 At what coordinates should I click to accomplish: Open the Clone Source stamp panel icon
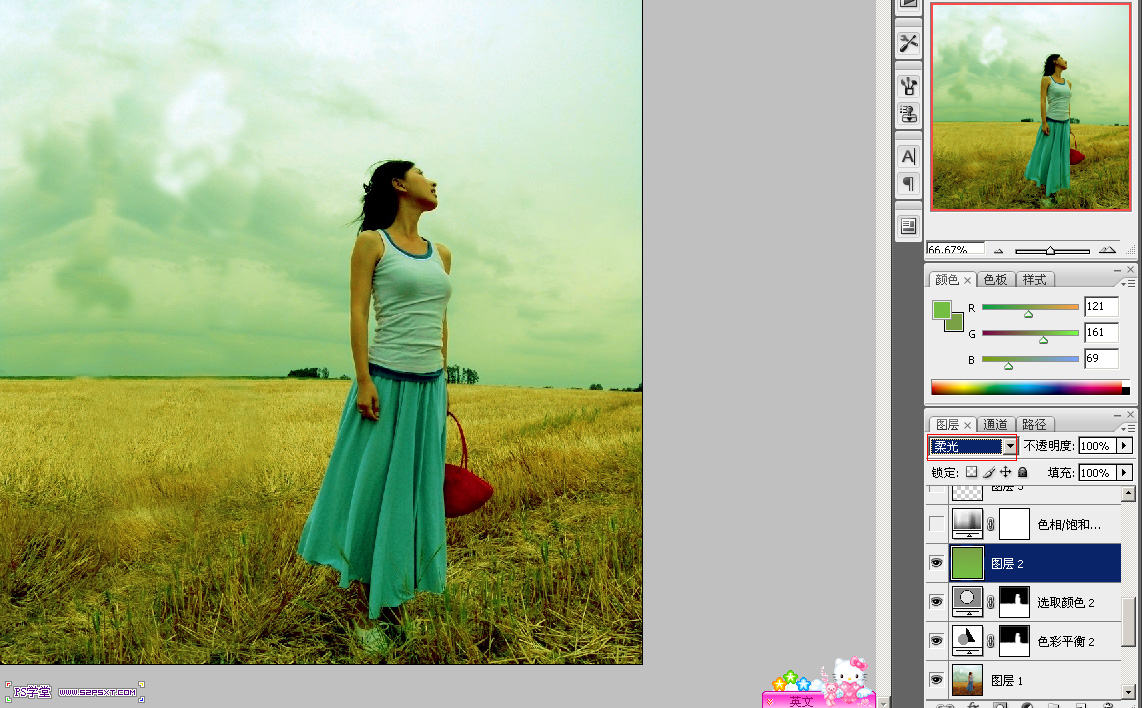point(908,114)
